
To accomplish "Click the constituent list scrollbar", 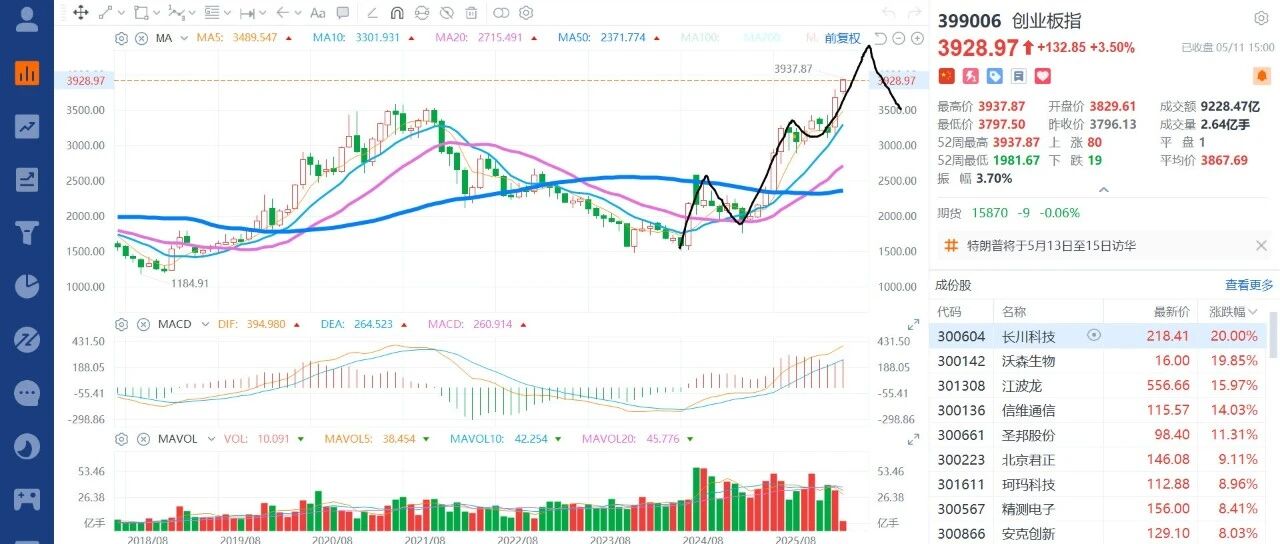I will click(x=1274, y=335).
